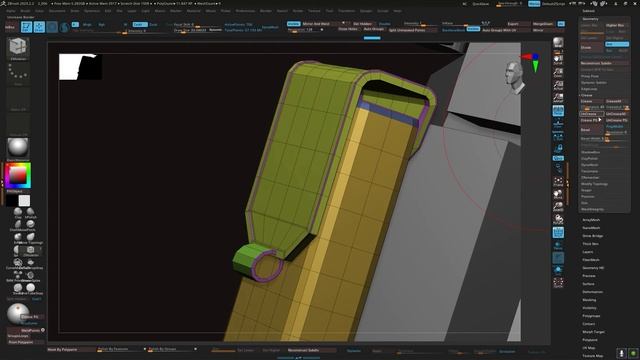The image size is (640, 360).
Task: Click the head camera view thumbnail
Action: click(x=514, y=76)
